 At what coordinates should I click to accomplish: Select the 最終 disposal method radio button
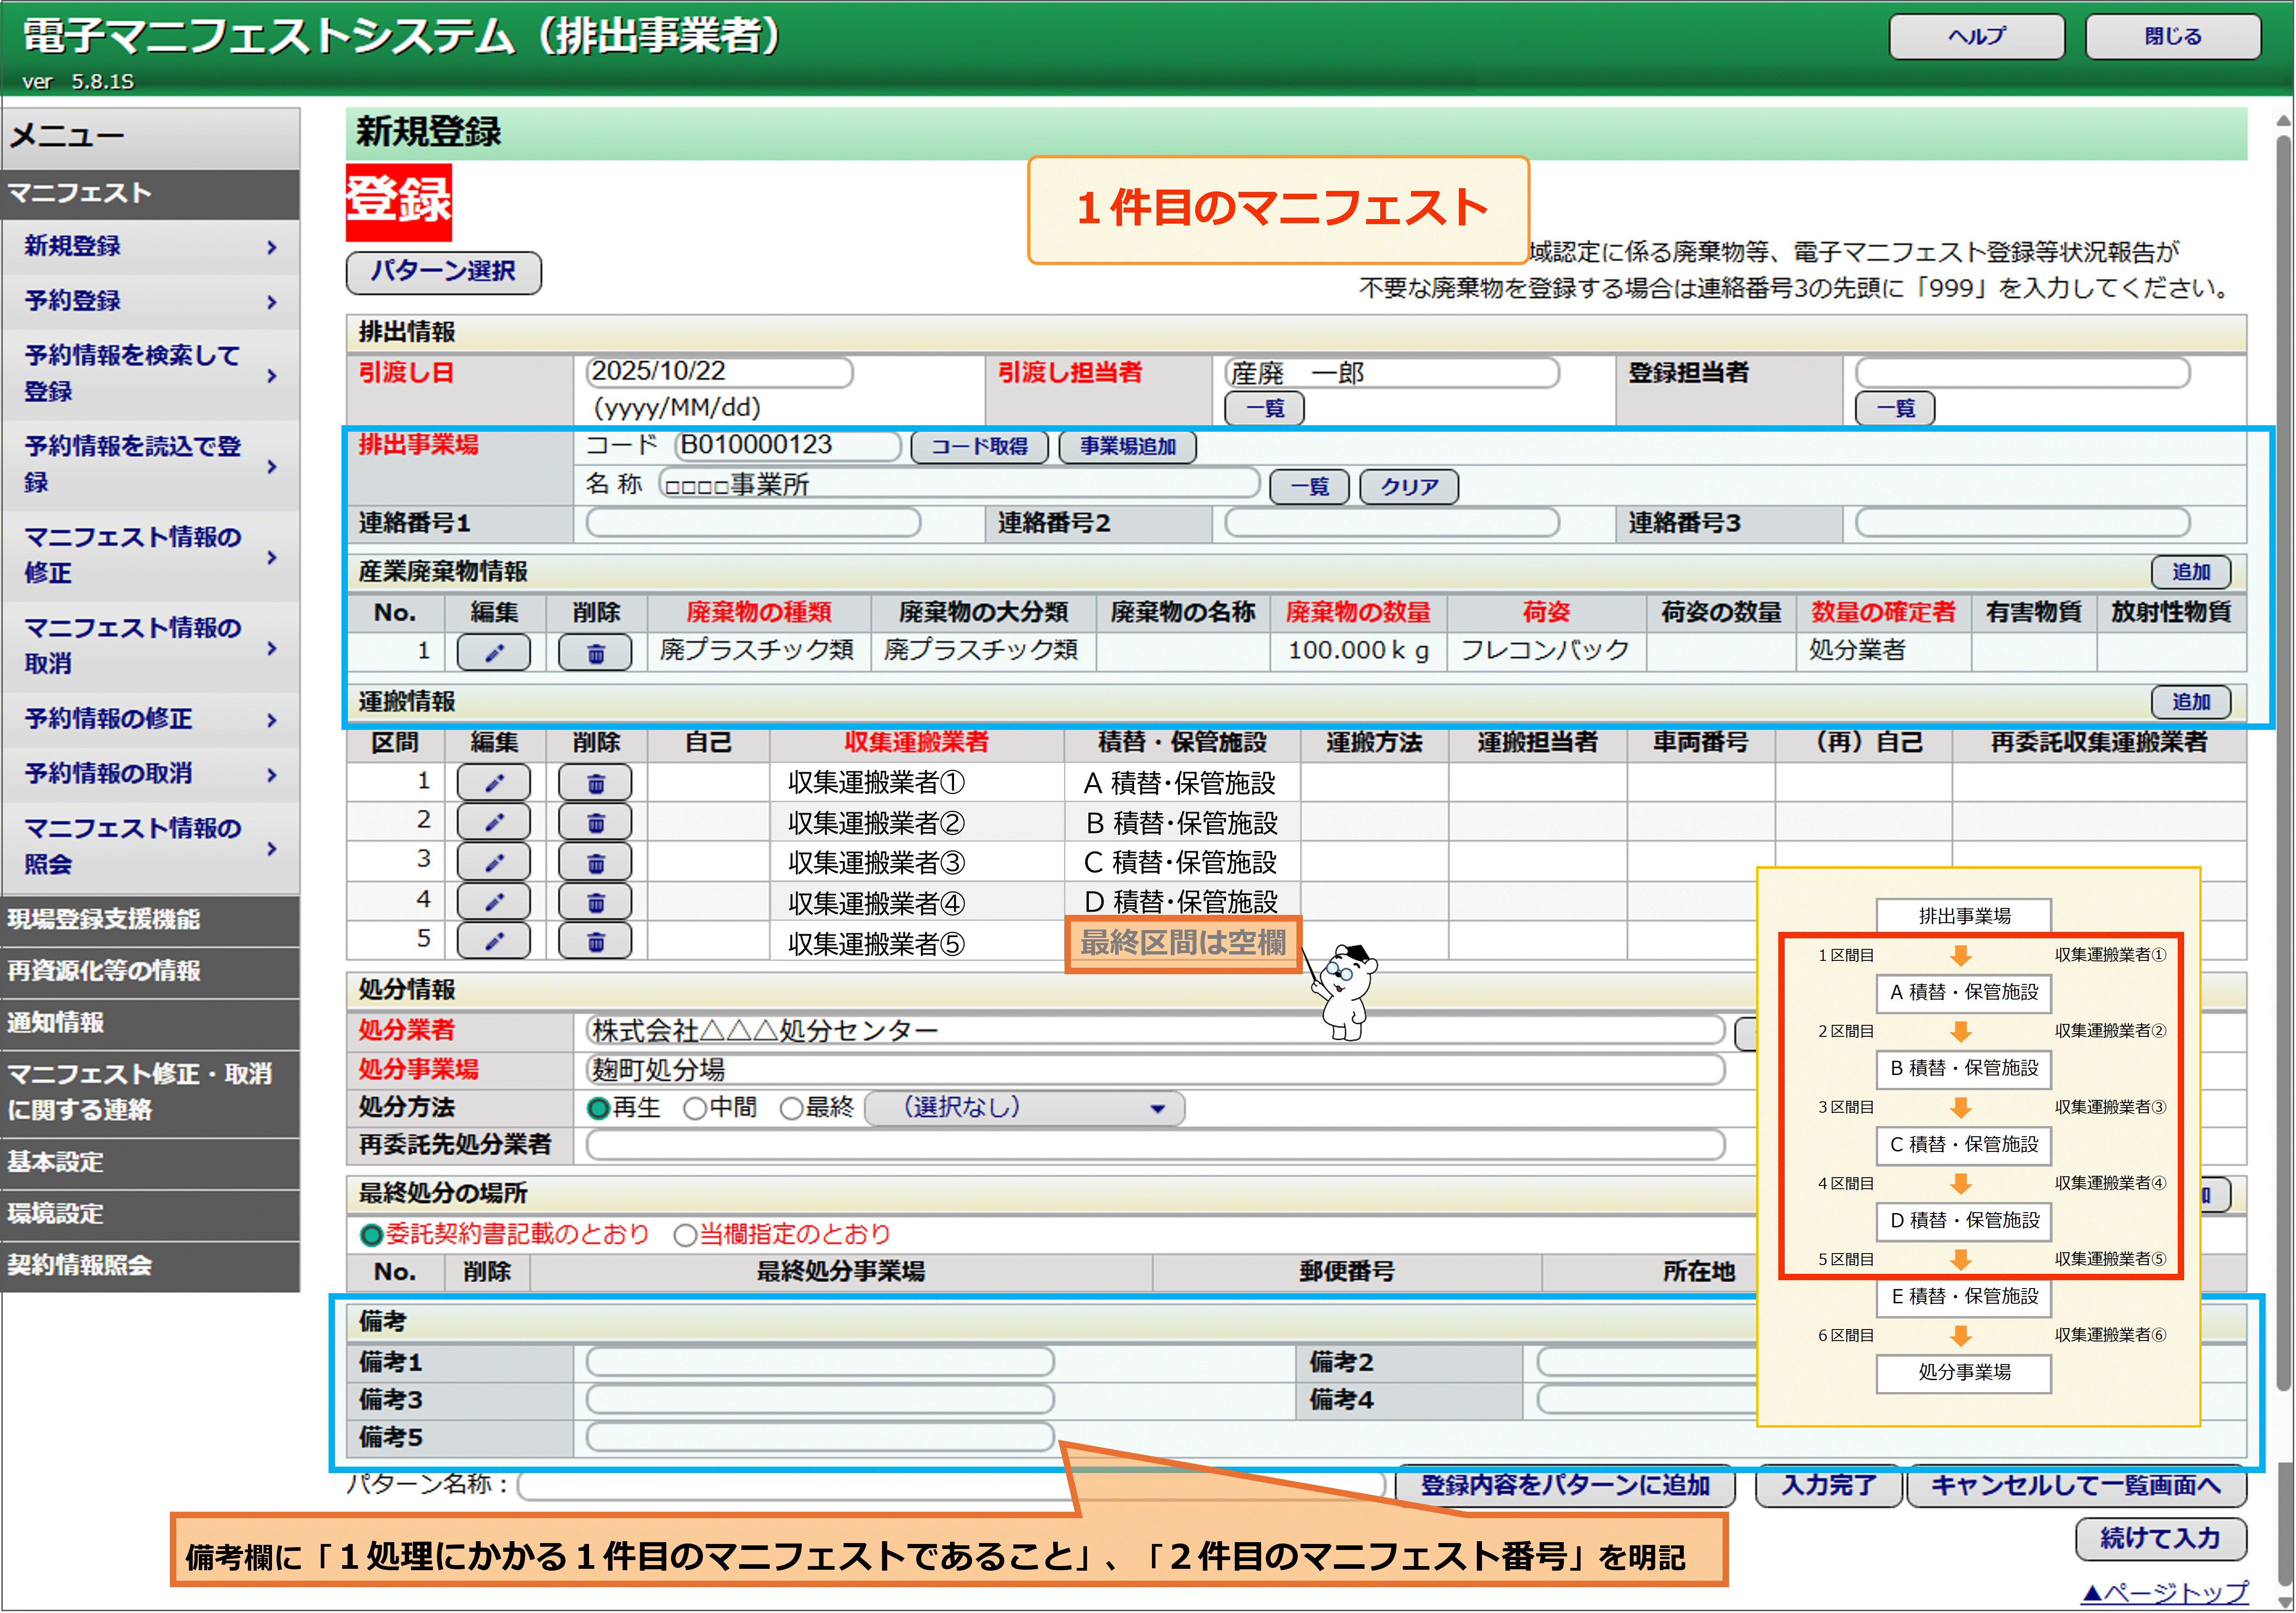pyautogui.click(x=791, y=1109)
